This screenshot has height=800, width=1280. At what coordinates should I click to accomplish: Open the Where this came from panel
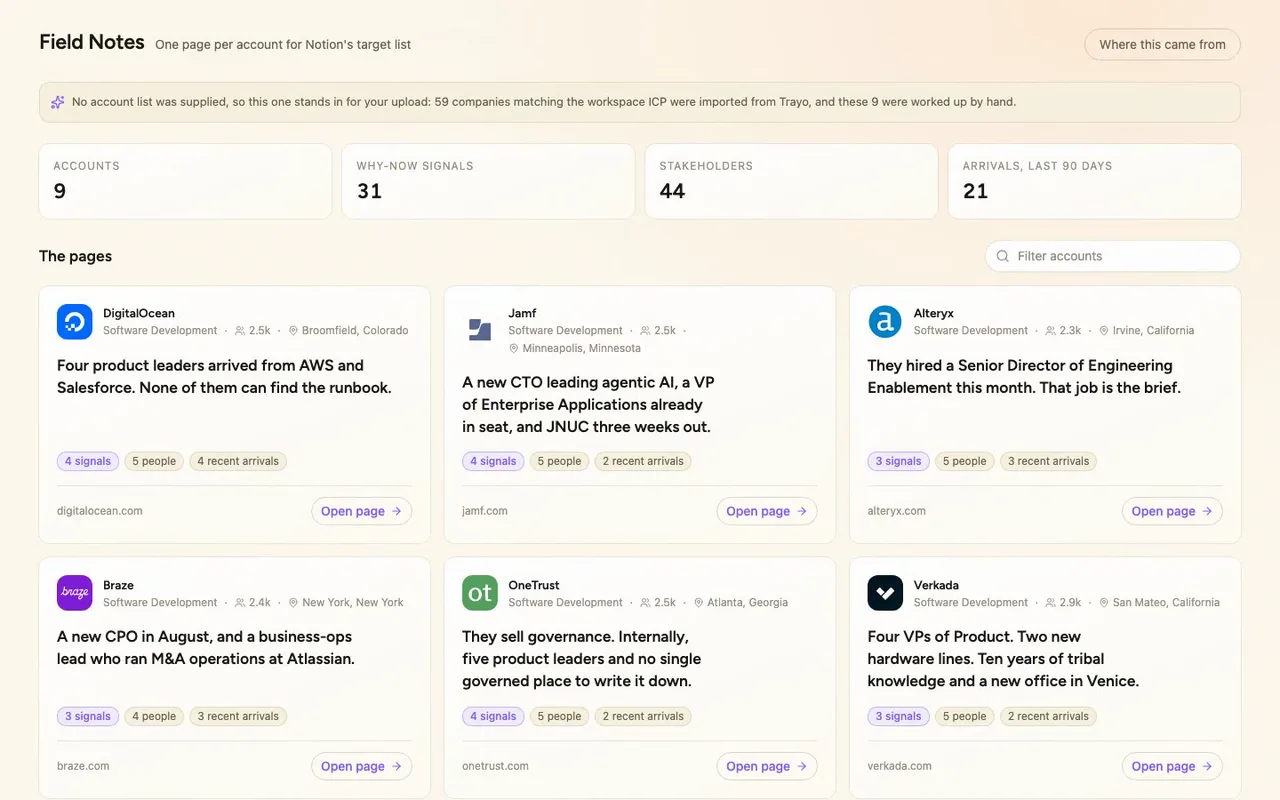[x=1162, y=44]
